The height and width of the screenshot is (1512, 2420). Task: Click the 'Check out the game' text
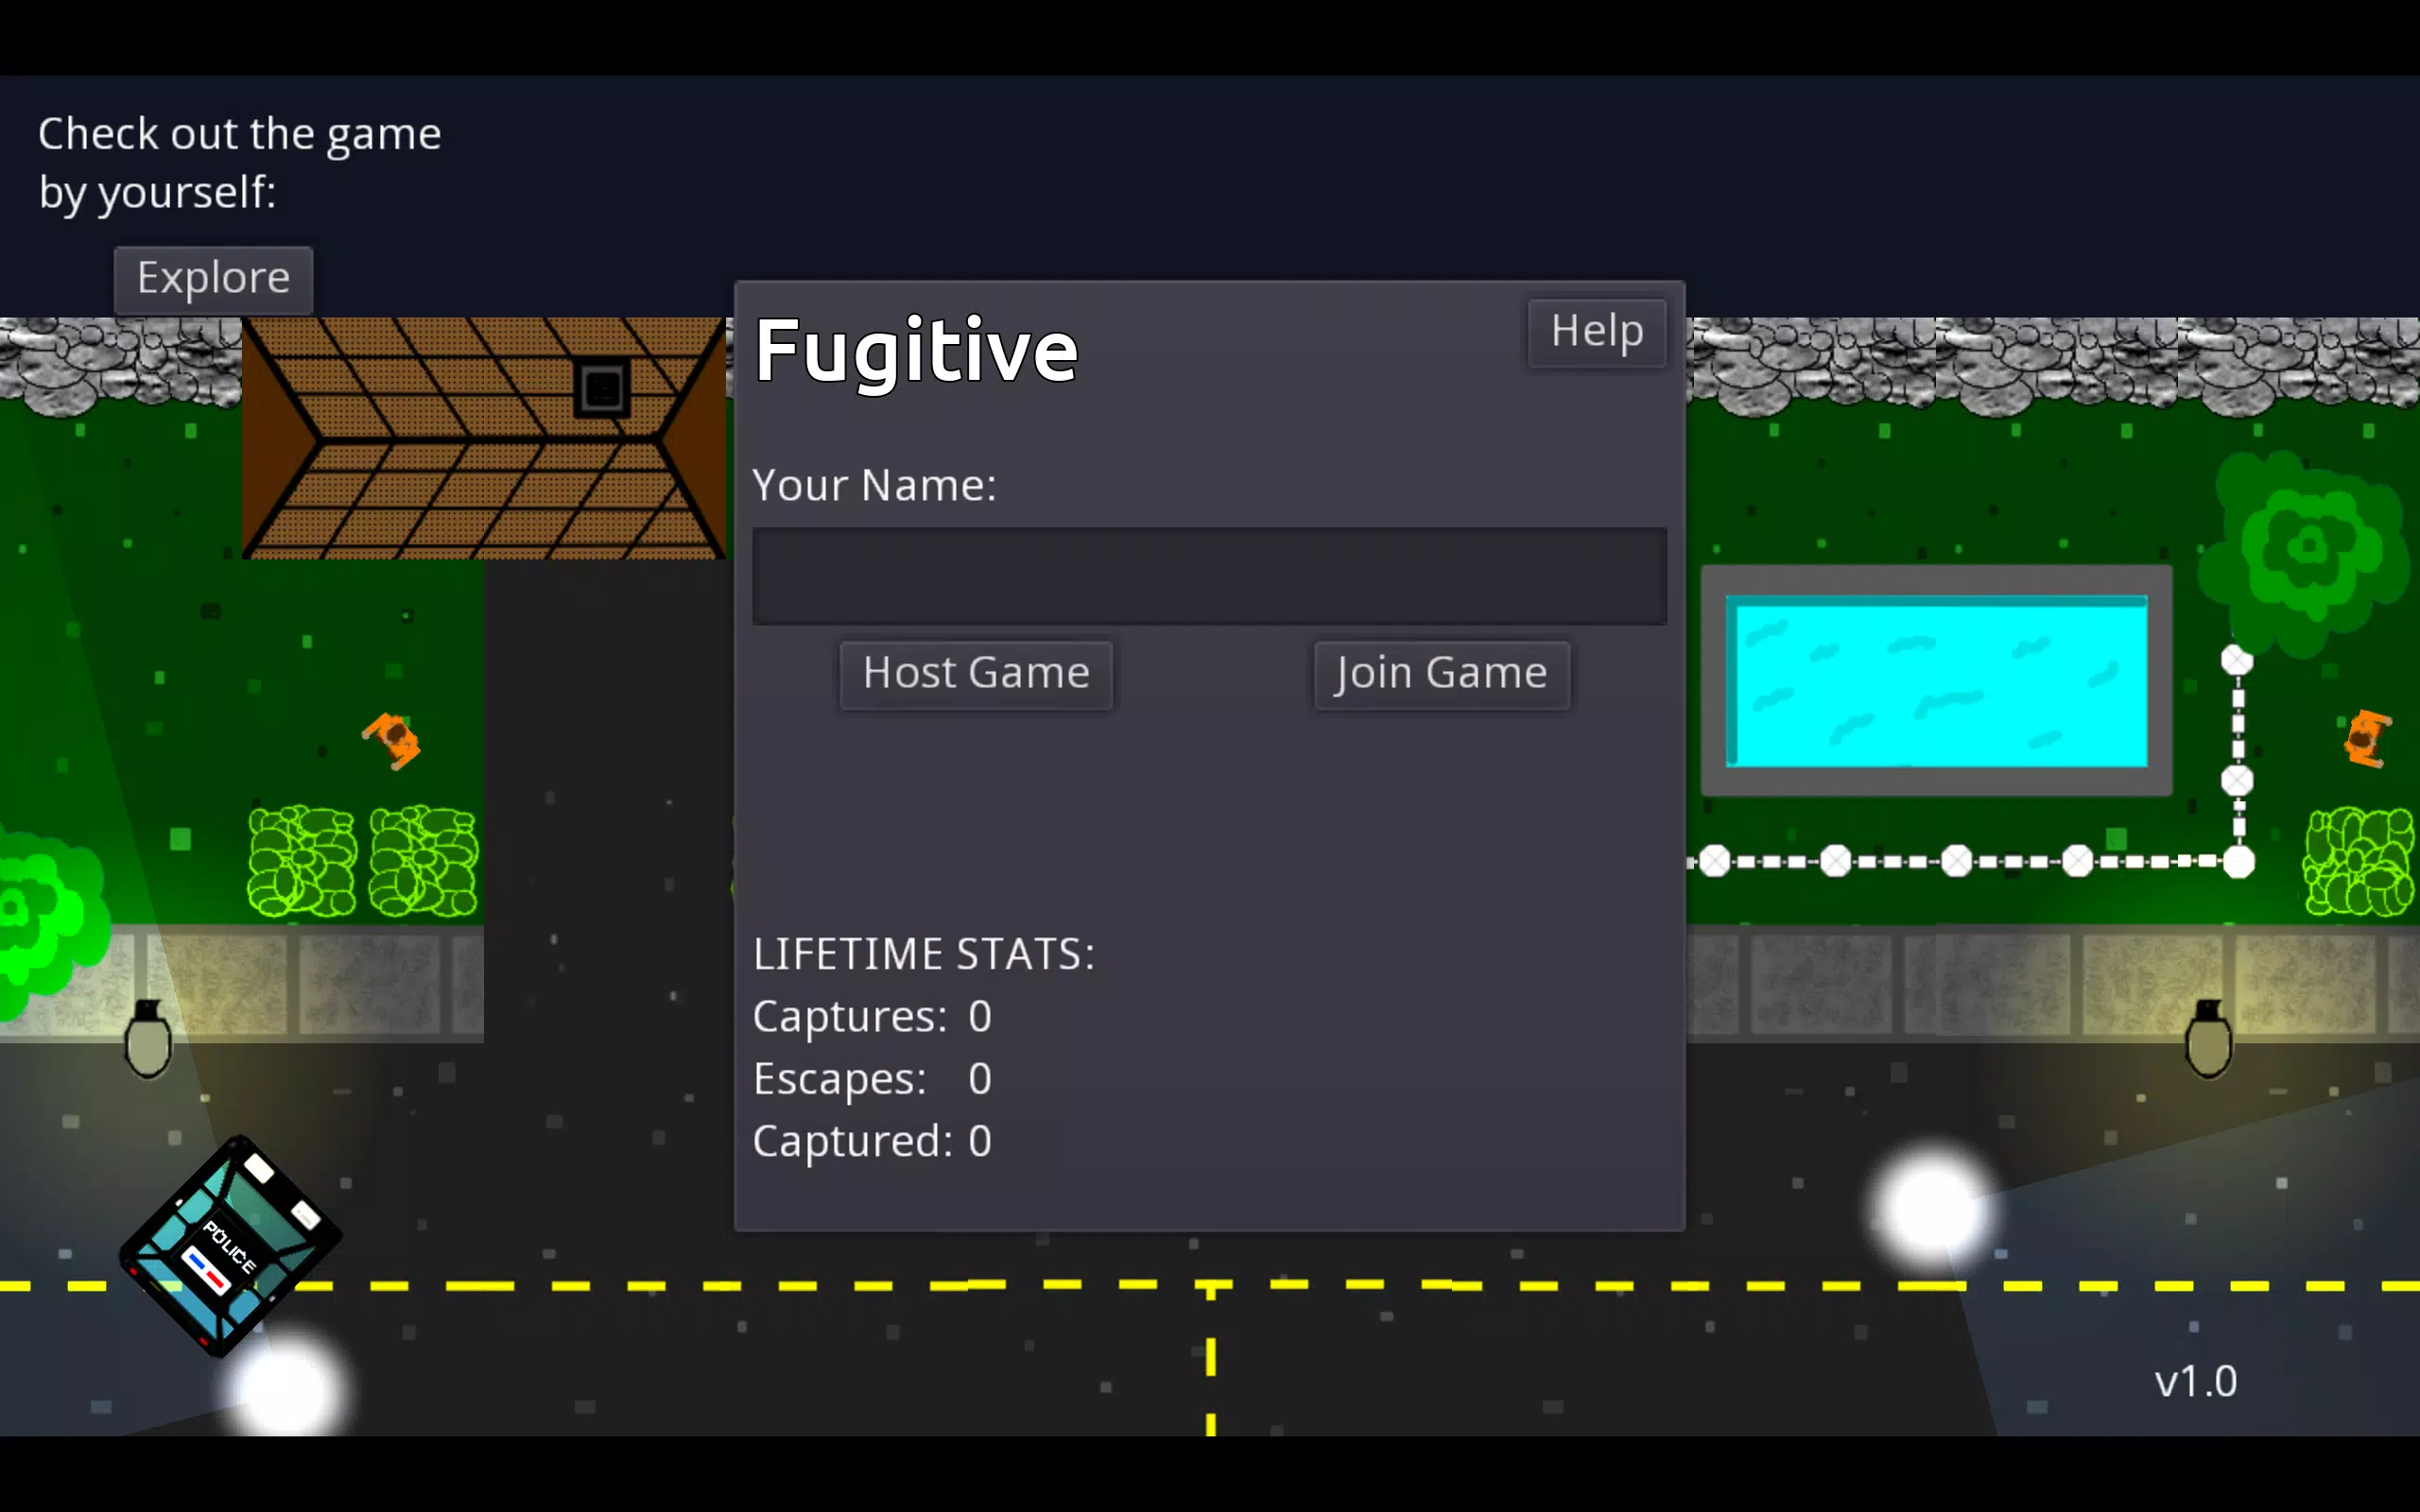[x=240, y=134]
